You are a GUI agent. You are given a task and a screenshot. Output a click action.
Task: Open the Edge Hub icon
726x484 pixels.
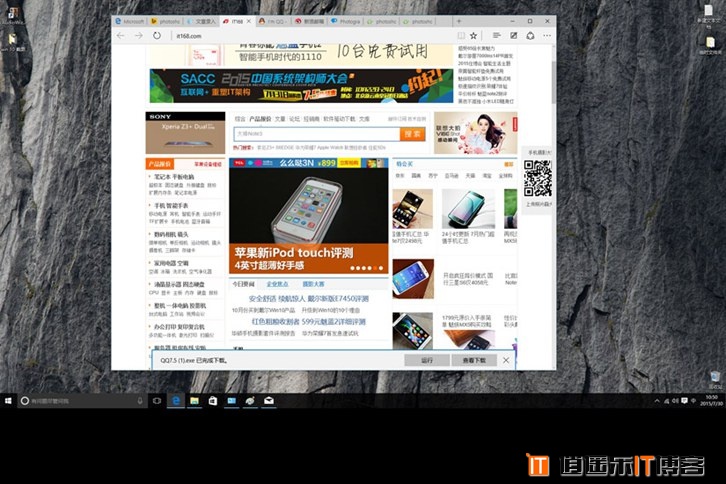(x=496, y=36)
